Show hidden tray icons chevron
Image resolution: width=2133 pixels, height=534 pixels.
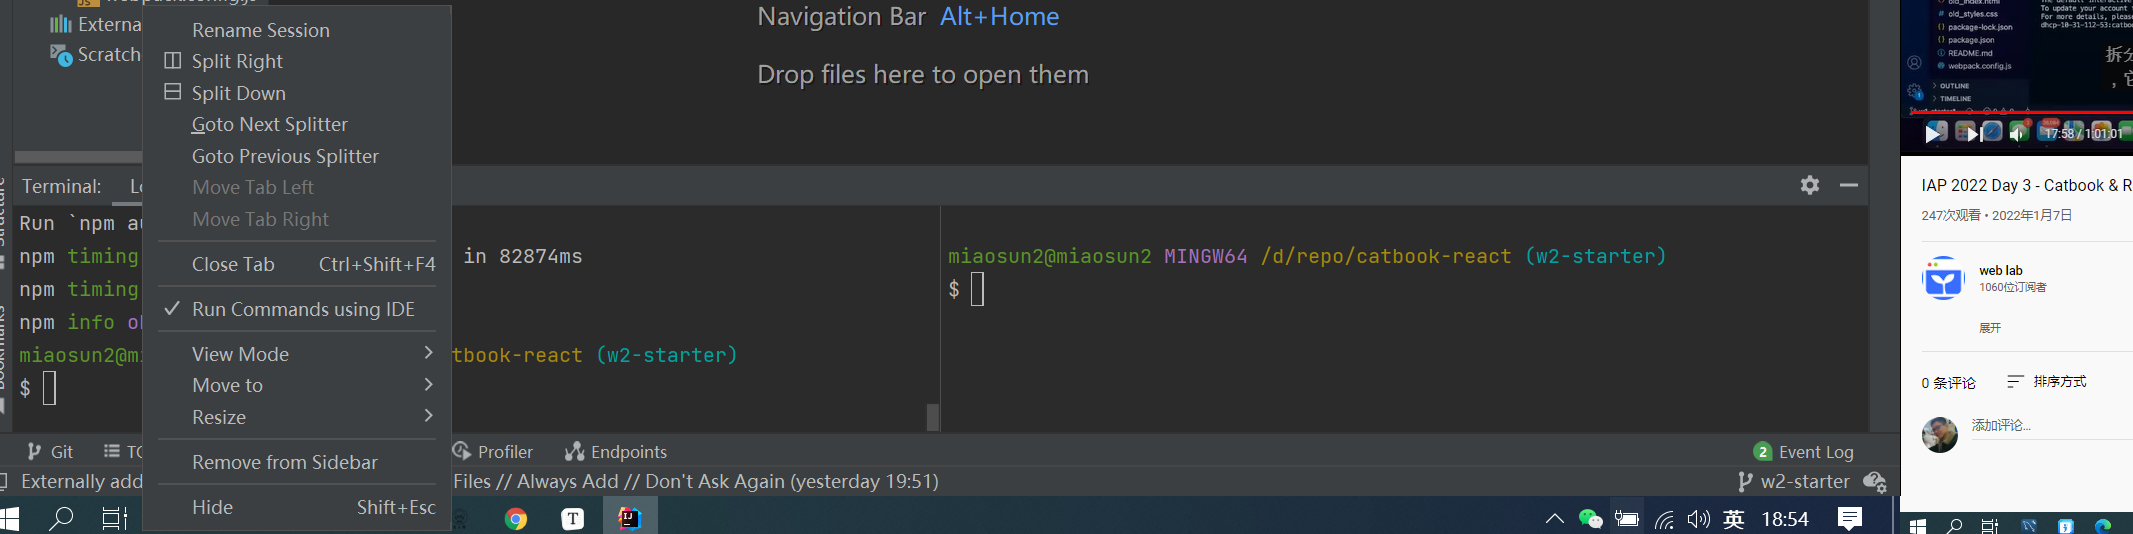1554,518
